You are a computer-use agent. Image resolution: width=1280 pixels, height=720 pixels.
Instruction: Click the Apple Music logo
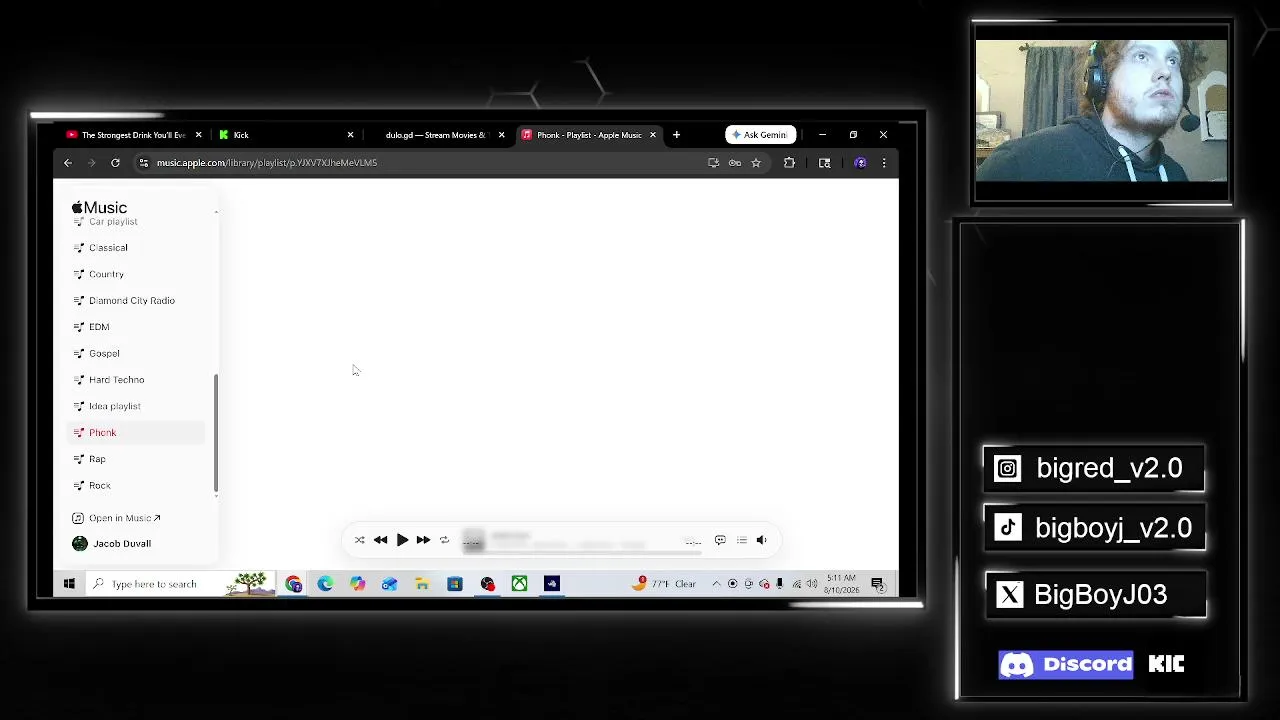99,207
